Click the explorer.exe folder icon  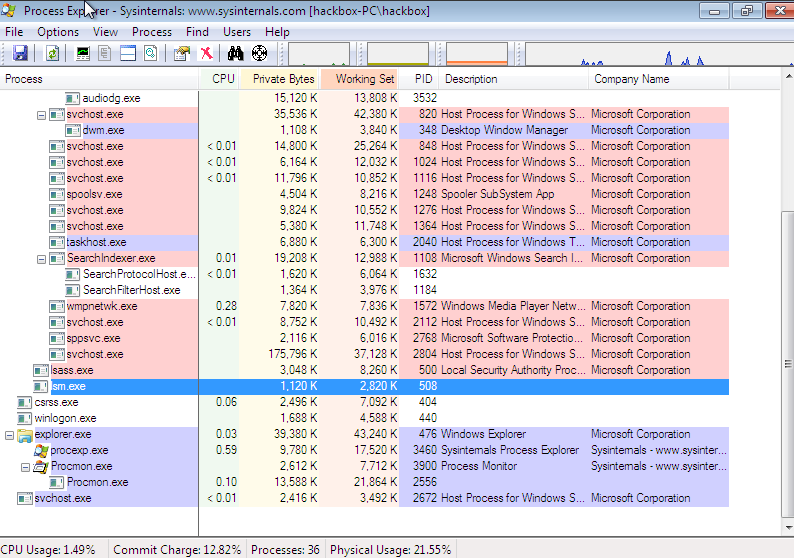click(25, 435)
